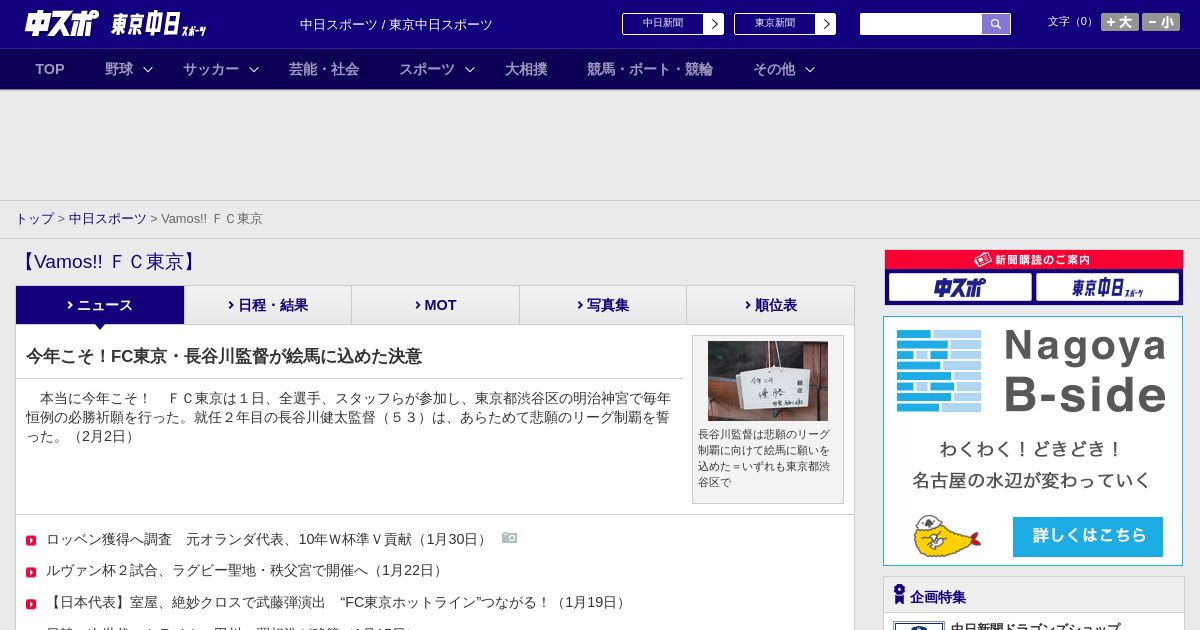Click the search magnifier button
The height and width of the screenshot is (630, 1200).
click(x=996, y=24)
